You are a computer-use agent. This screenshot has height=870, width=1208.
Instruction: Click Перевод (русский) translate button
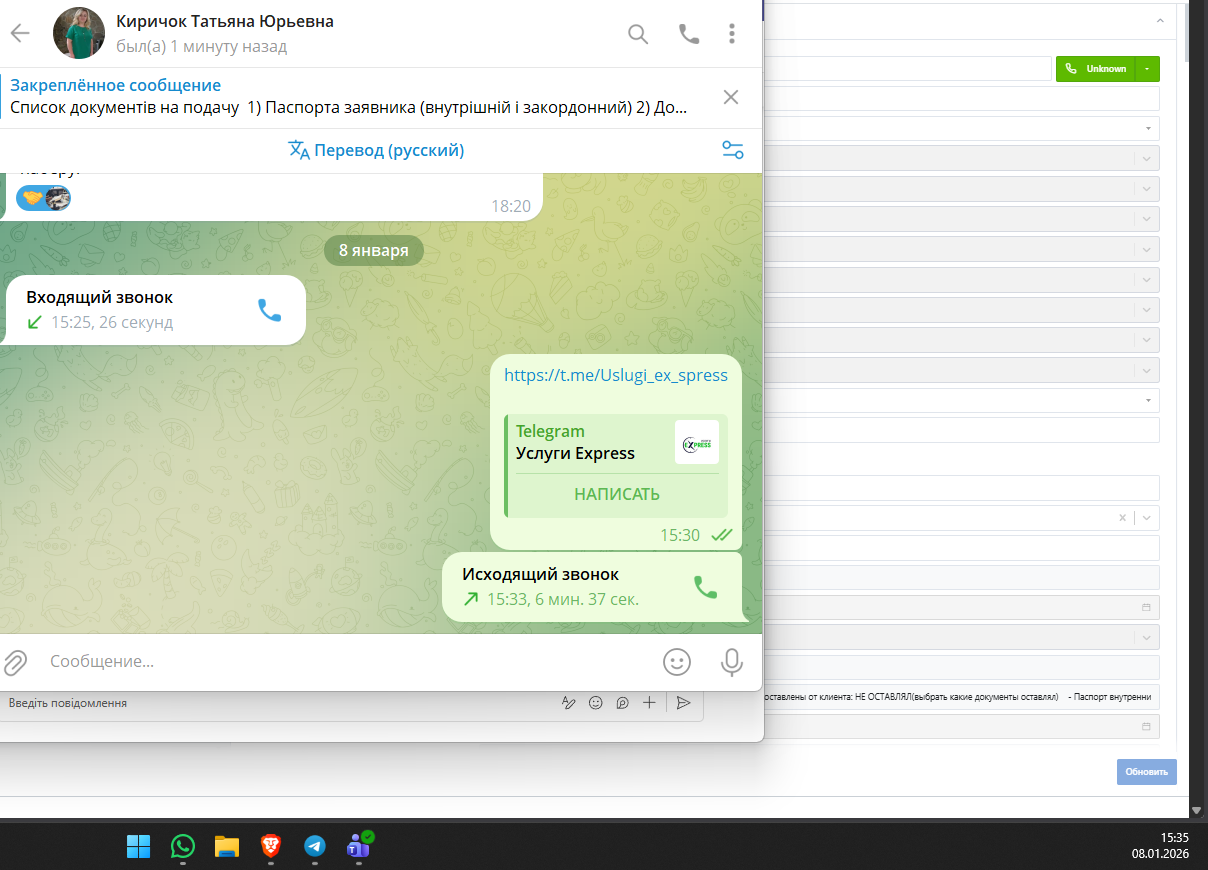point(376,151)
